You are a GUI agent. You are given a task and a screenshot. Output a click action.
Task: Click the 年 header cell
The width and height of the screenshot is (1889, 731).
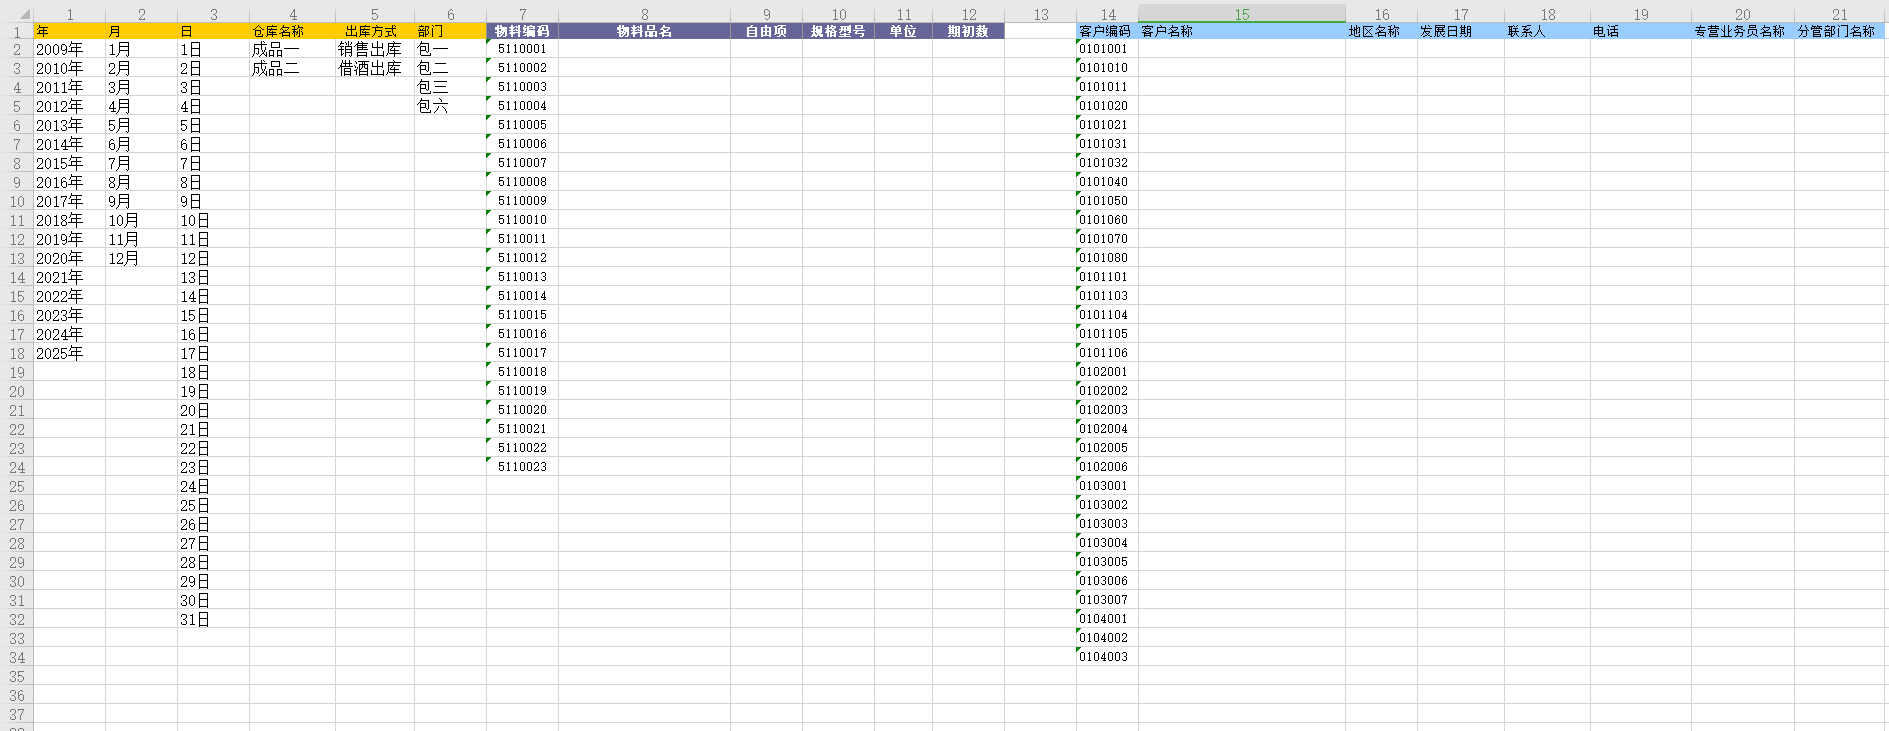pos(70,31)
